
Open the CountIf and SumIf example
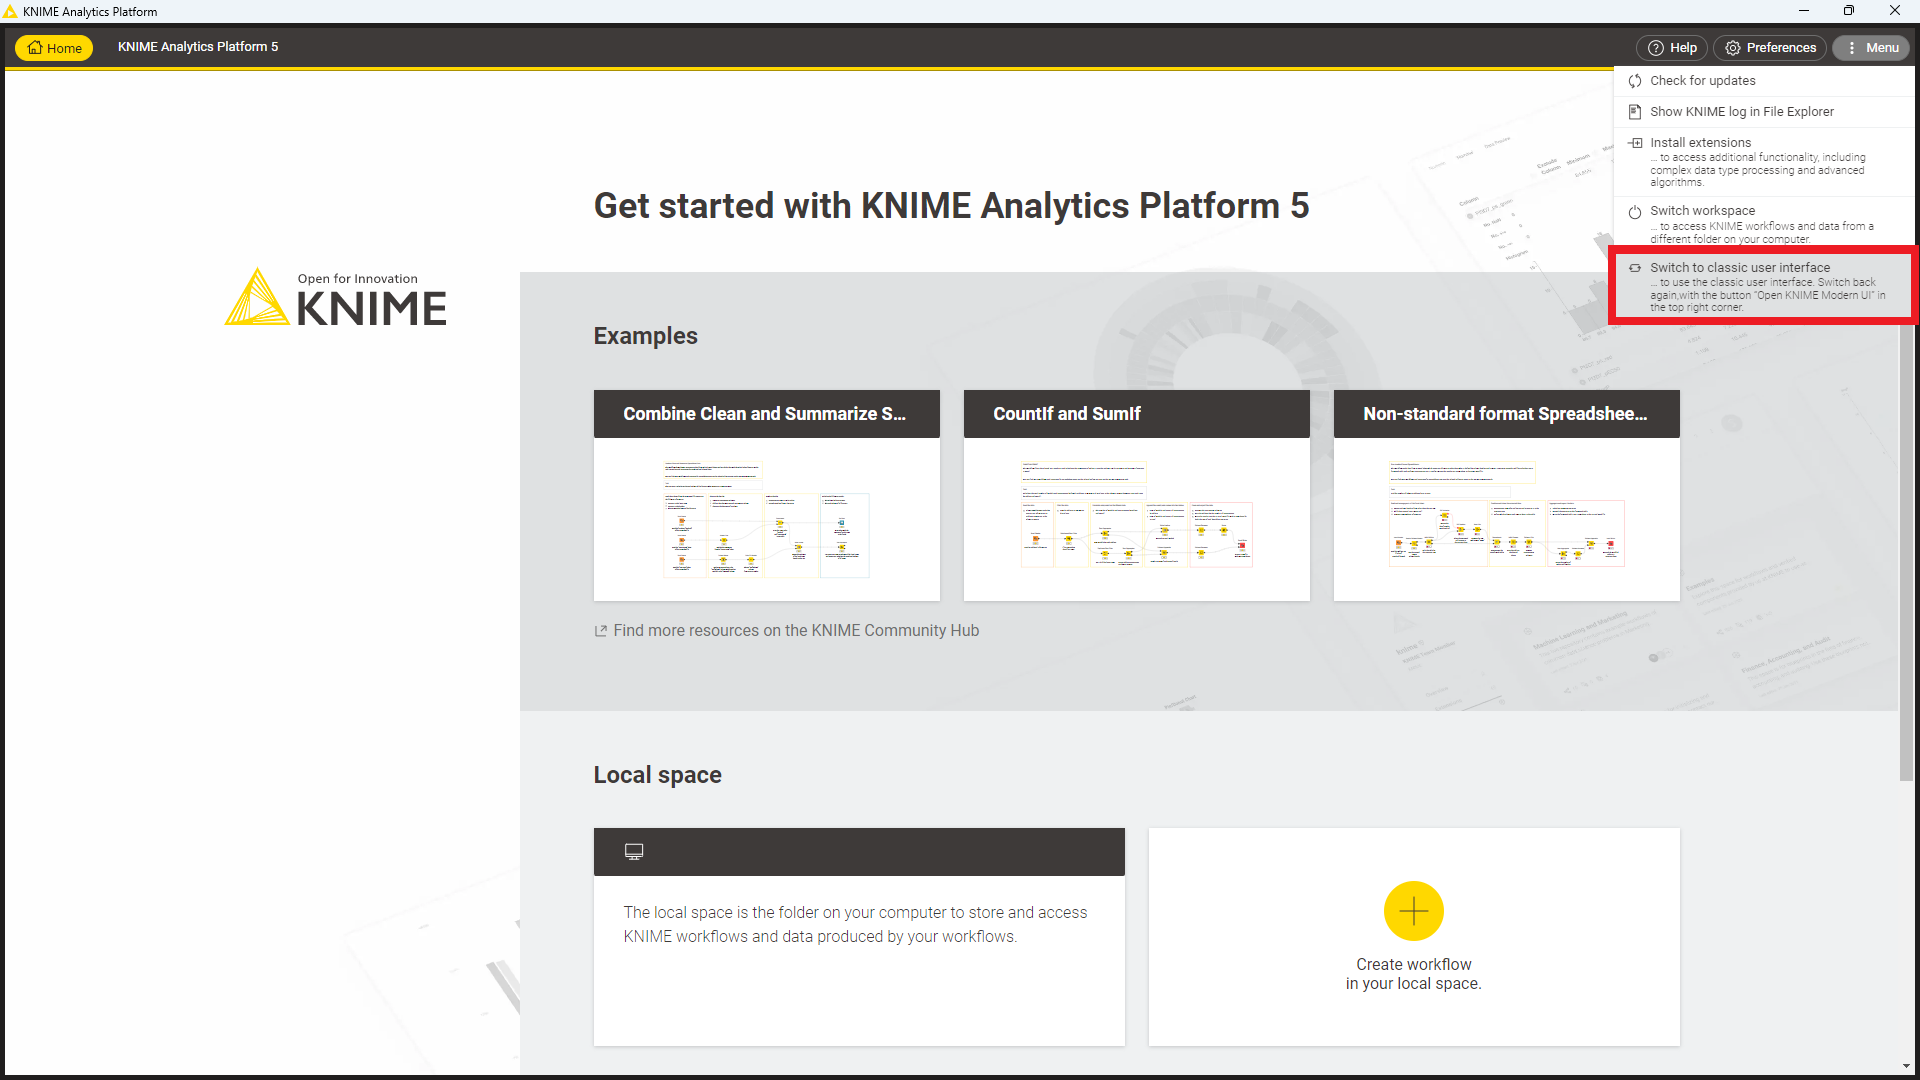pyautogui.click(x=1136, y=495)
